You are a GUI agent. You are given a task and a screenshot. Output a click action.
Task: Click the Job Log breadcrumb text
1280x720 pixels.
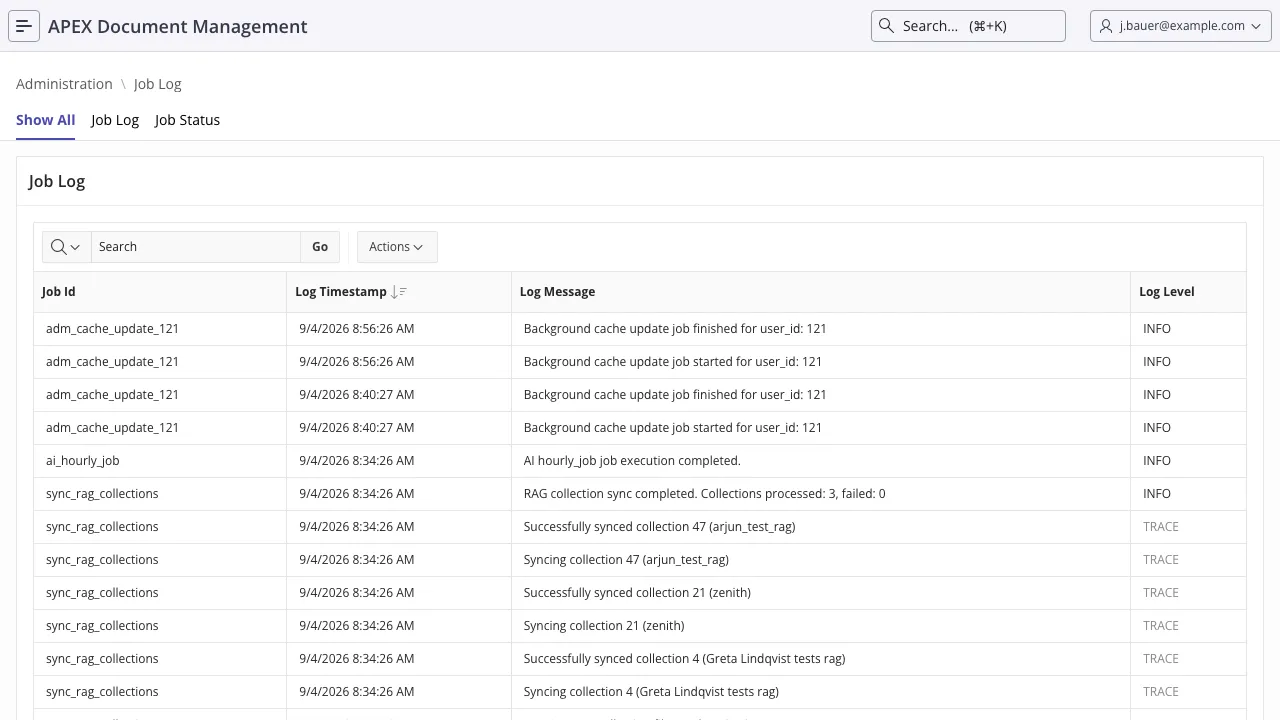coord(158,84)
